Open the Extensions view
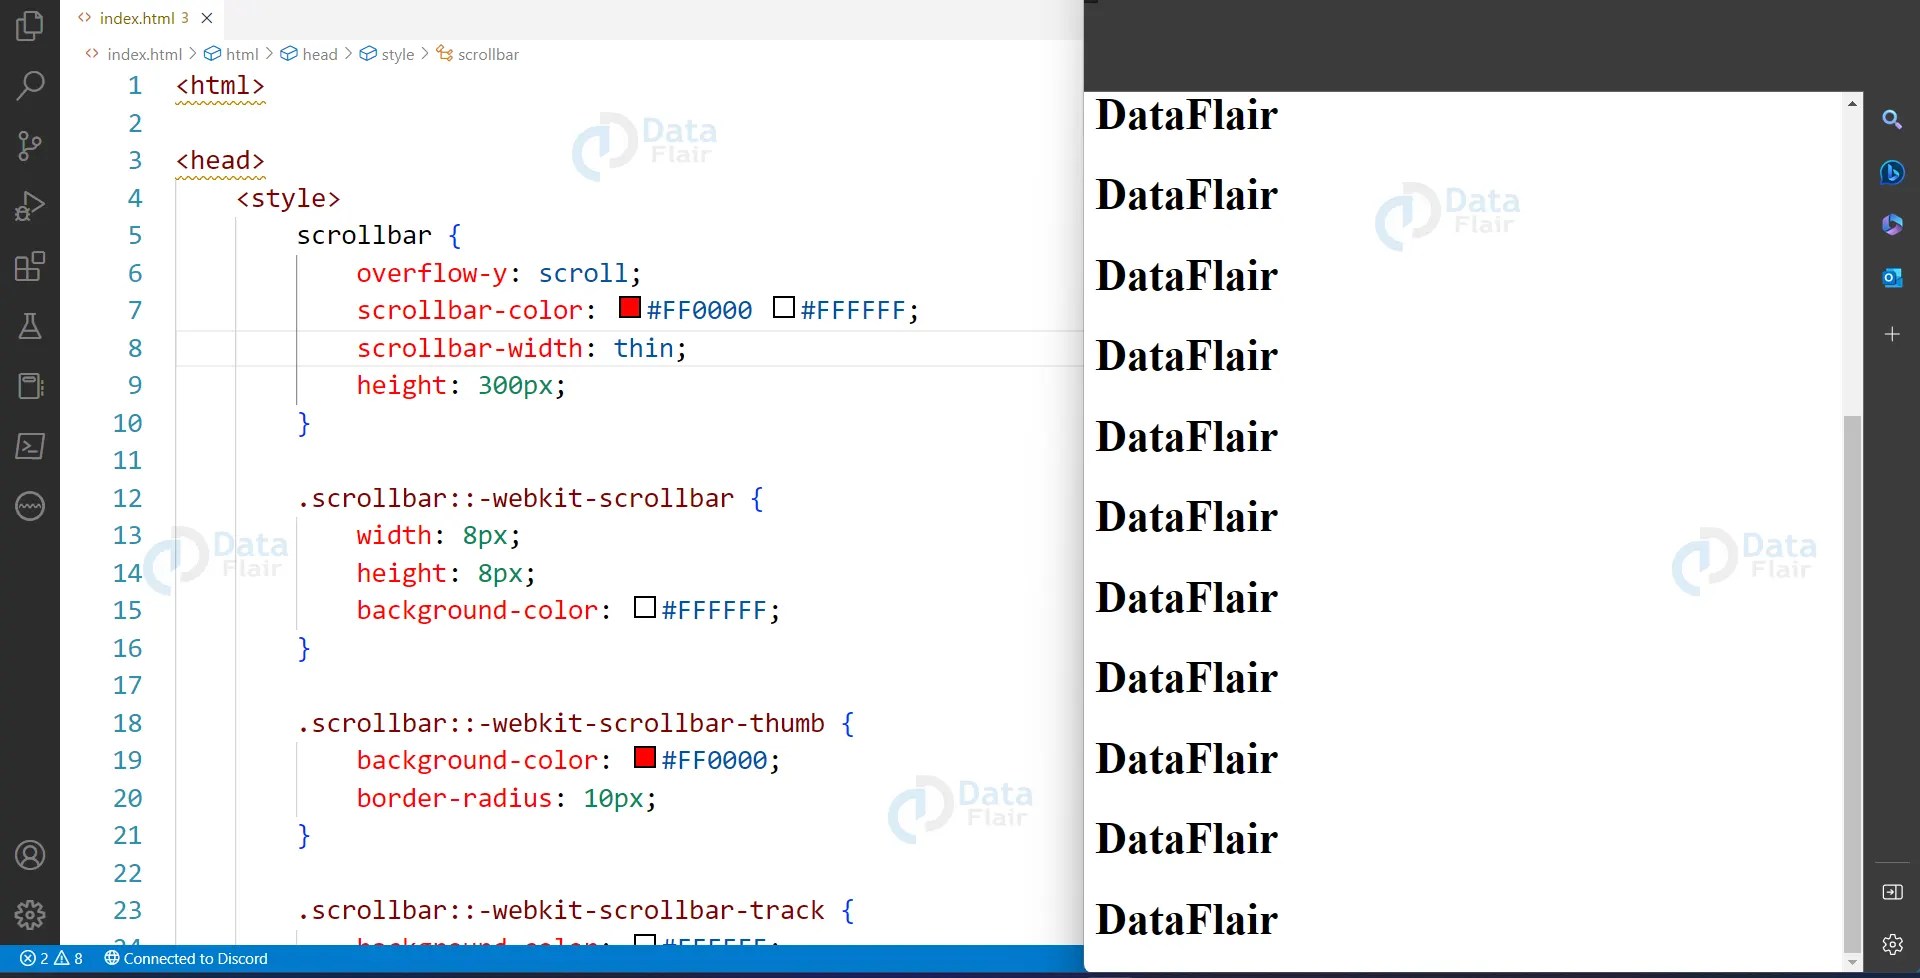The height and width of the screenshot is (978, 1920). tap(30, 266)
